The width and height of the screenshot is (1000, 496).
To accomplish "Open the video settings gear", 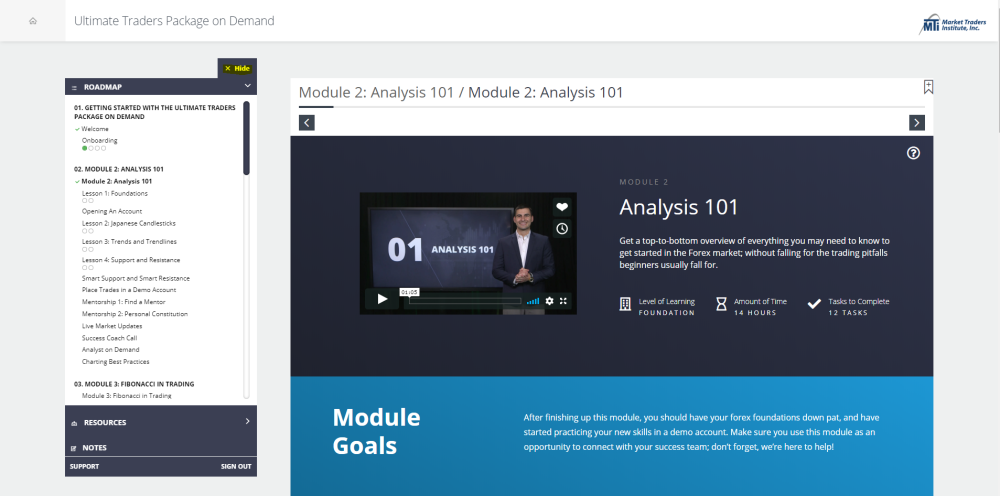I will click(549, 301).
